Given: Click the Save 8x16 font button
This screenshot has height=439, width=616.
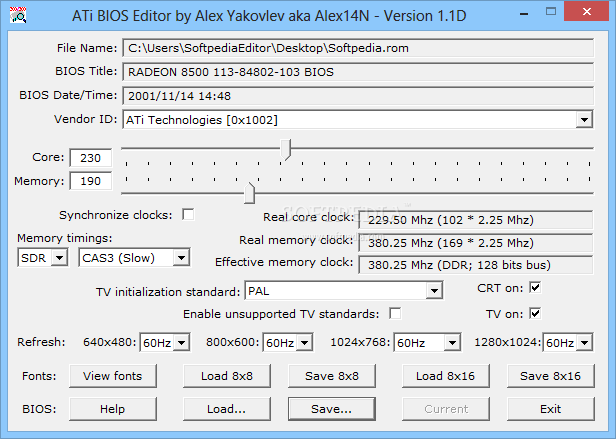Looking at the screenshot, I should 550,376.
